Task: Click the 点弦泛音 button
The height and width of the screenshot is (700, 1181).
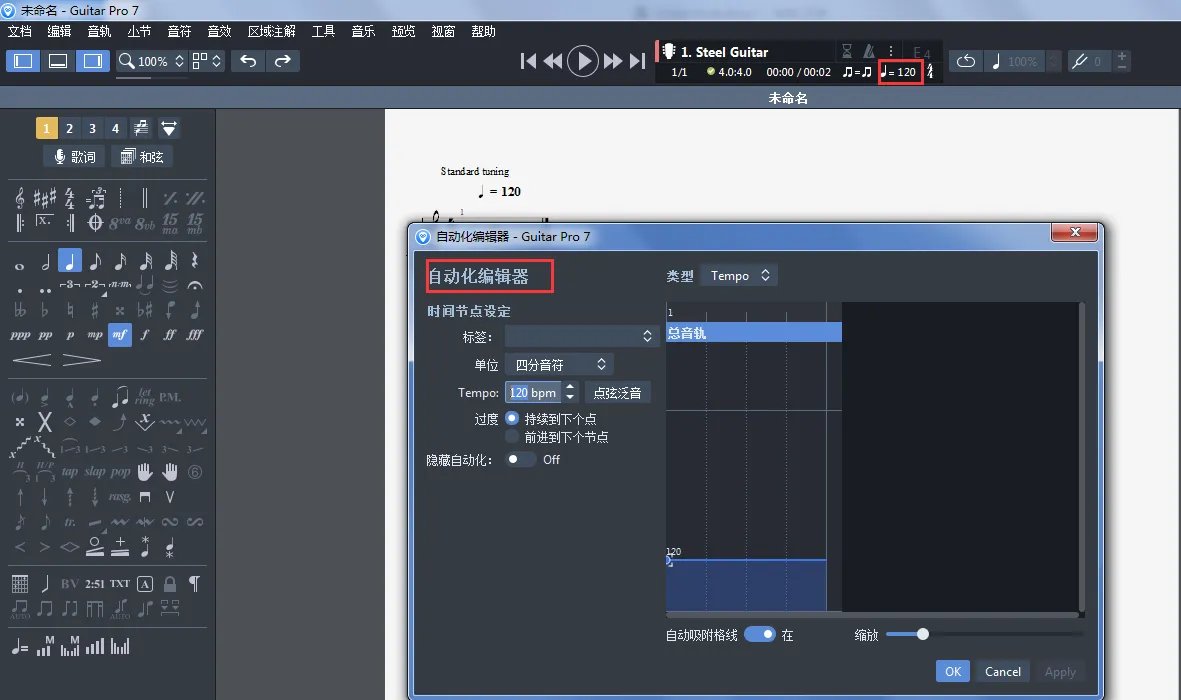Action: pyautogui.click(x=618, y=392)
